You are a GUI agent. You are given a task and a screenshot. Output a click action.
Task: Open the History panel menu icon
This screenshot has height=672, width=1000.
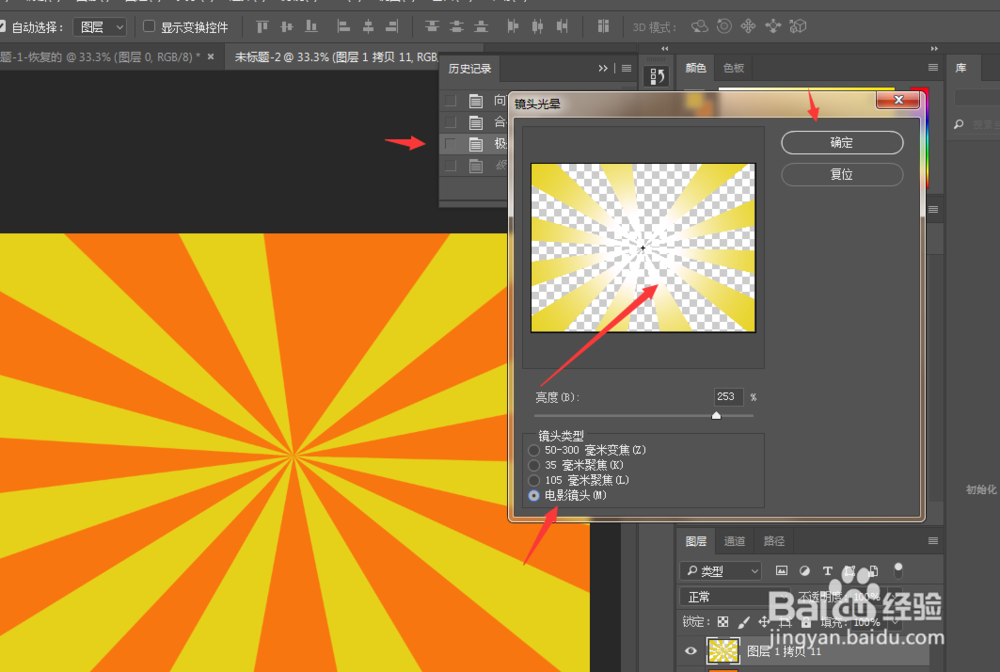click(x=626, y=69)
